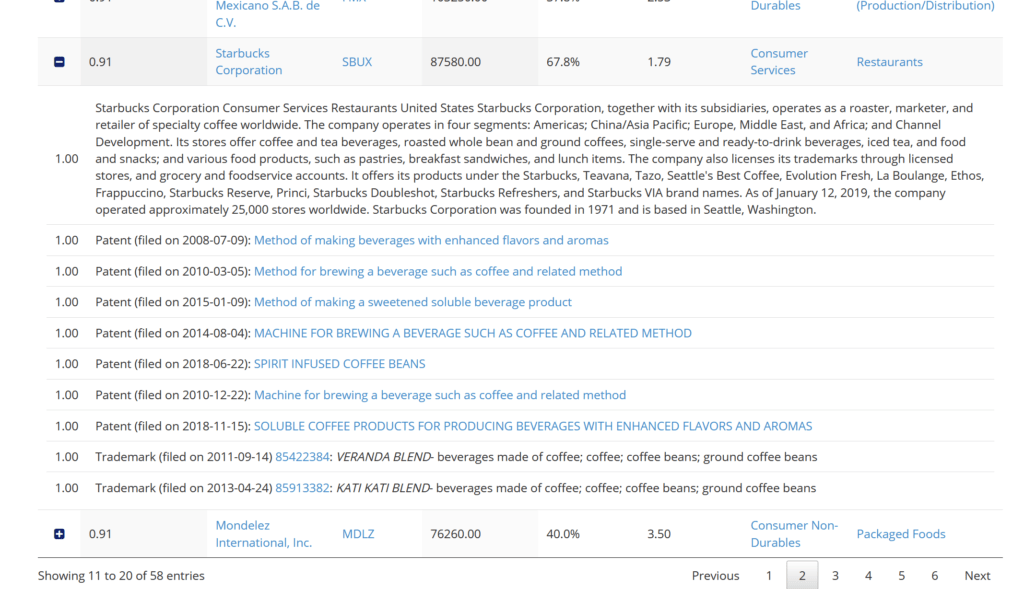Click the KATI KATI BLEND trademark description
This screenshot has height=589, width=1024.
pos(576,488)
